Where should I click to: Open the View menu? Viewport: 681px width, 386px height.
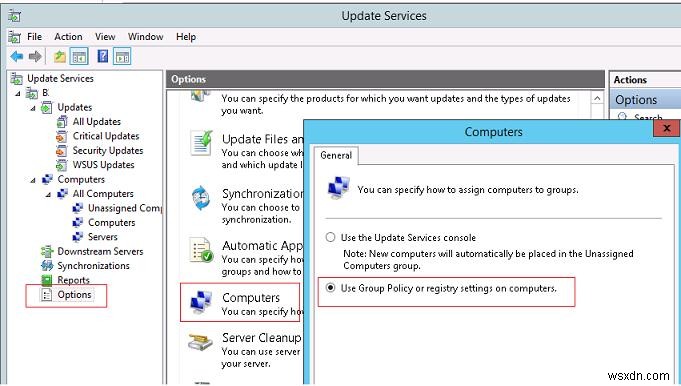(105, 37)
